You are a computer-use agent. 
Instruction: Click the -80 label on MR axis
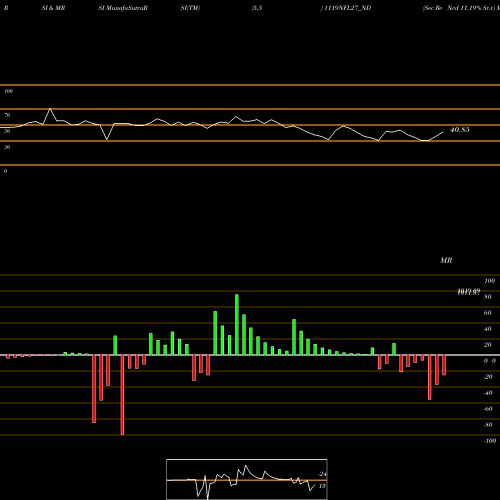point(488,425)
